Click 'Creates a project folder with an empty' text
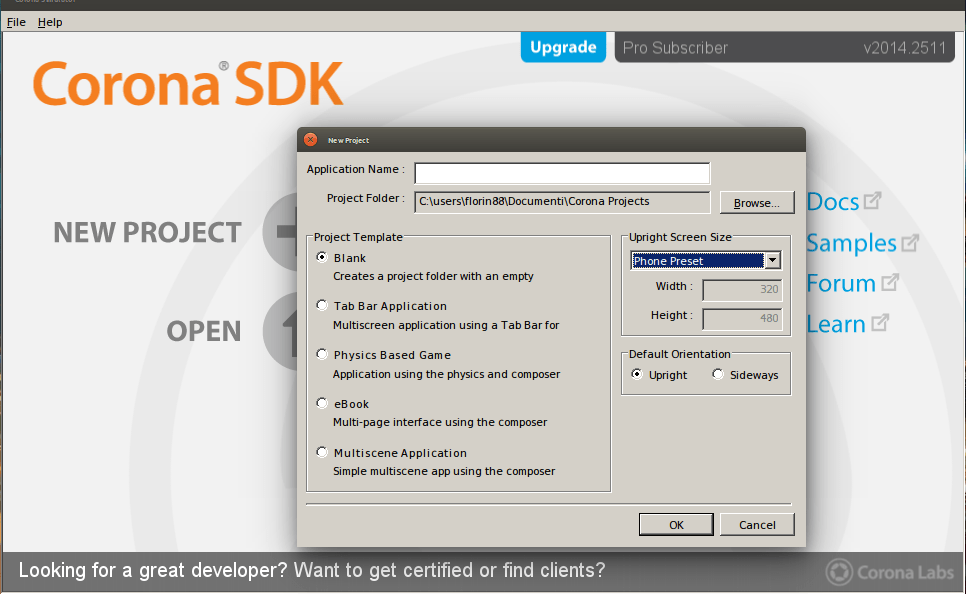The height and width of the screenshot is (594, 966). click(433, 276)
